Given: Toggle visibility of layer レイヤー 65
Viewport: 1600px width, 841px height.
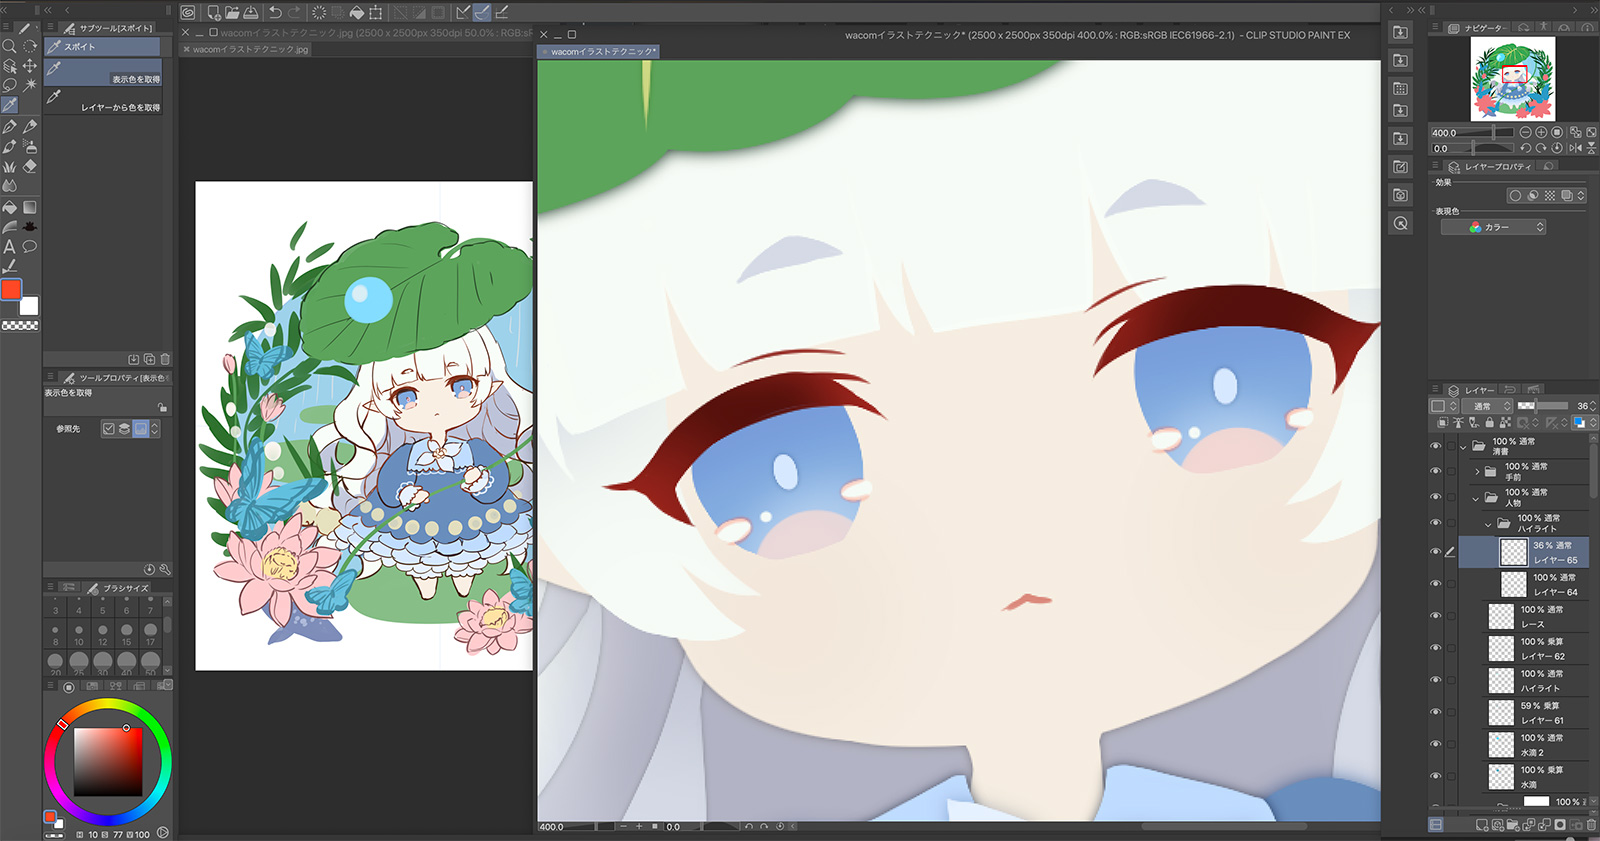Looking at the screenshot, I should pyautogui.click(x=1436, y=552).
